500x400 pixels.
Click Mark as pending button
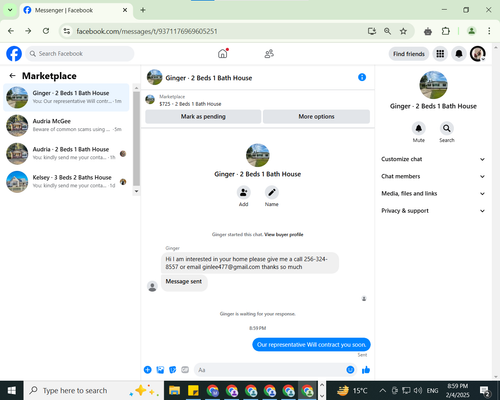click(203, 117)
